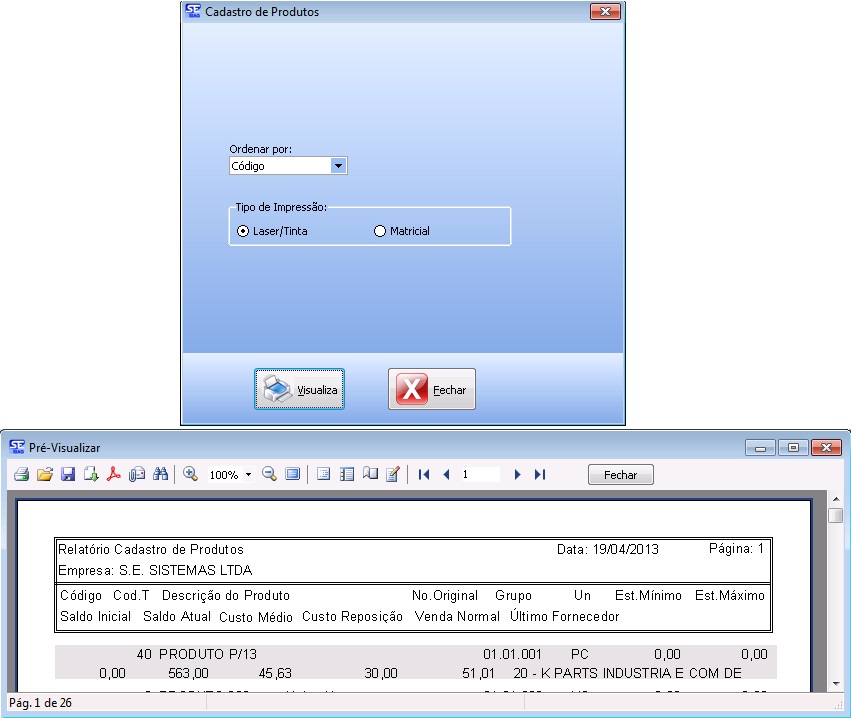The image size is (851, 718).
Task: Click the binoculars find icon
Action: click(x=160, y=475)
